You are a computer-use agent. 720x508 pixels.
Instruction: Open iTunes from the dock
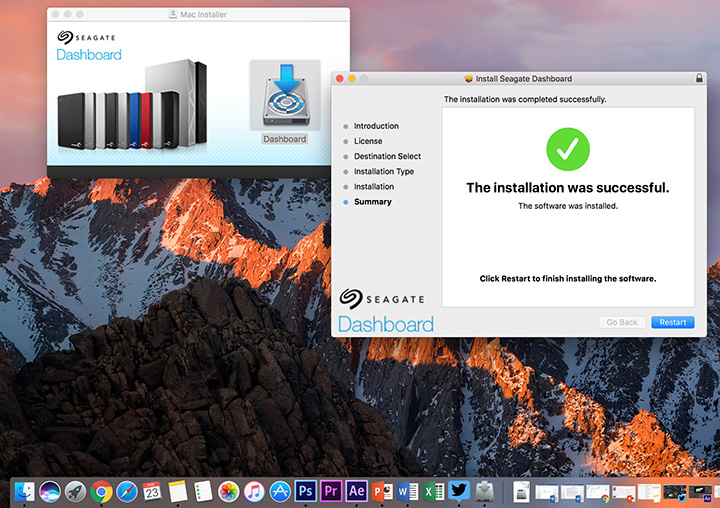[x=254, y=491]
